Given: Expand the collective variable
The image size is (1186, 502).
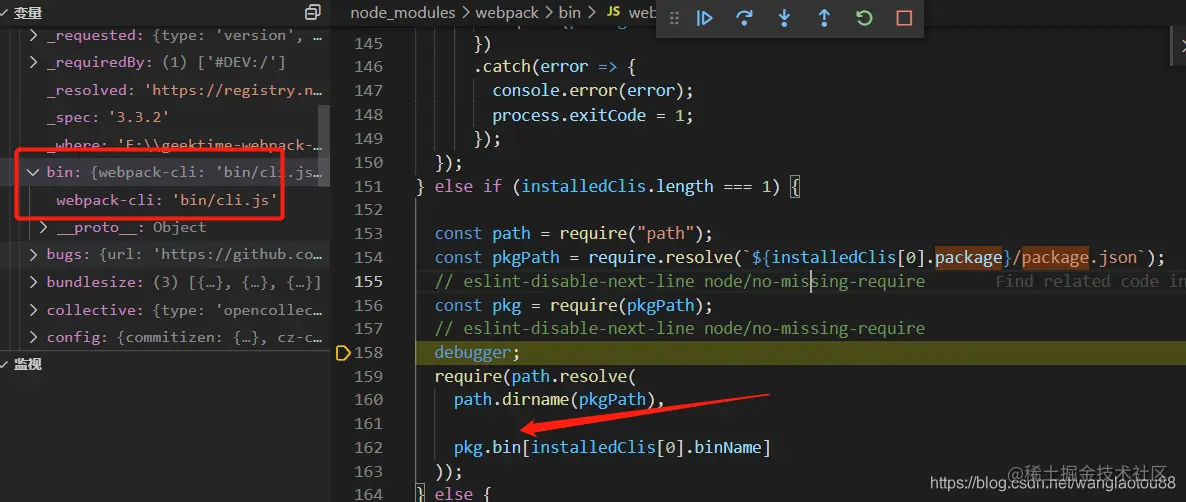Looking at the screenshot, I should click(33, 310).
